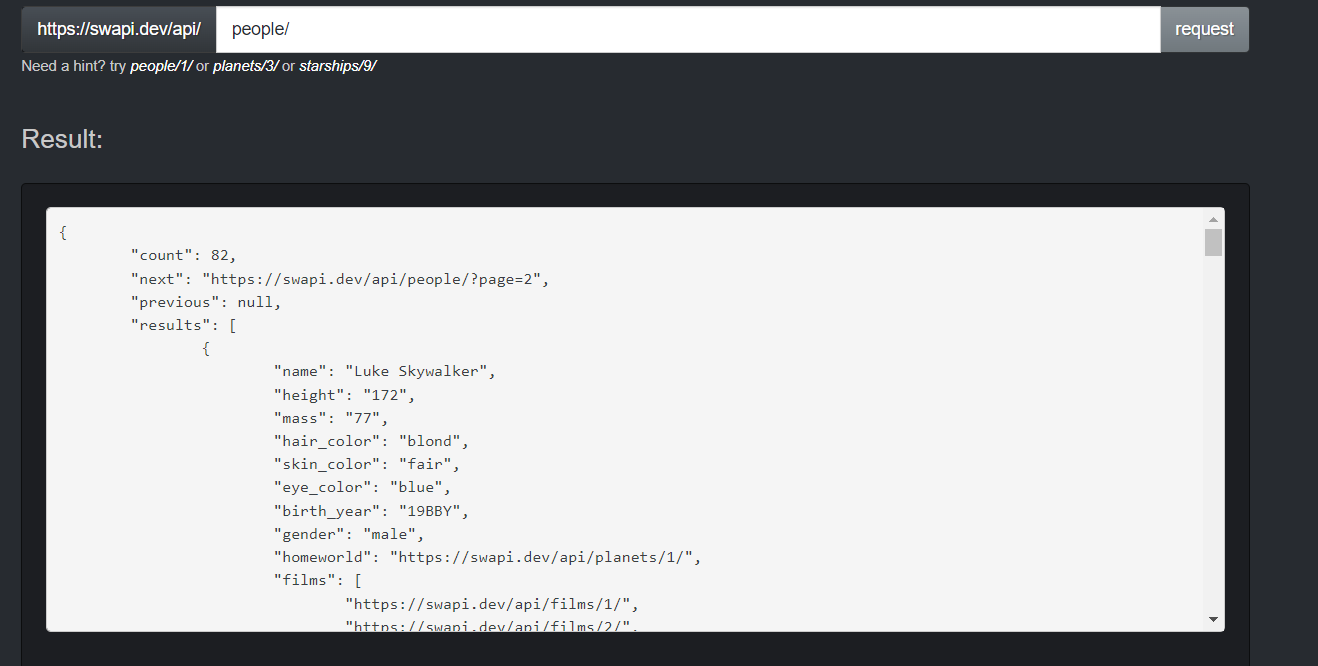Click the "hair_color": "blond" line
This screenshot has height=666, width=1318.
tap(372, 441)
